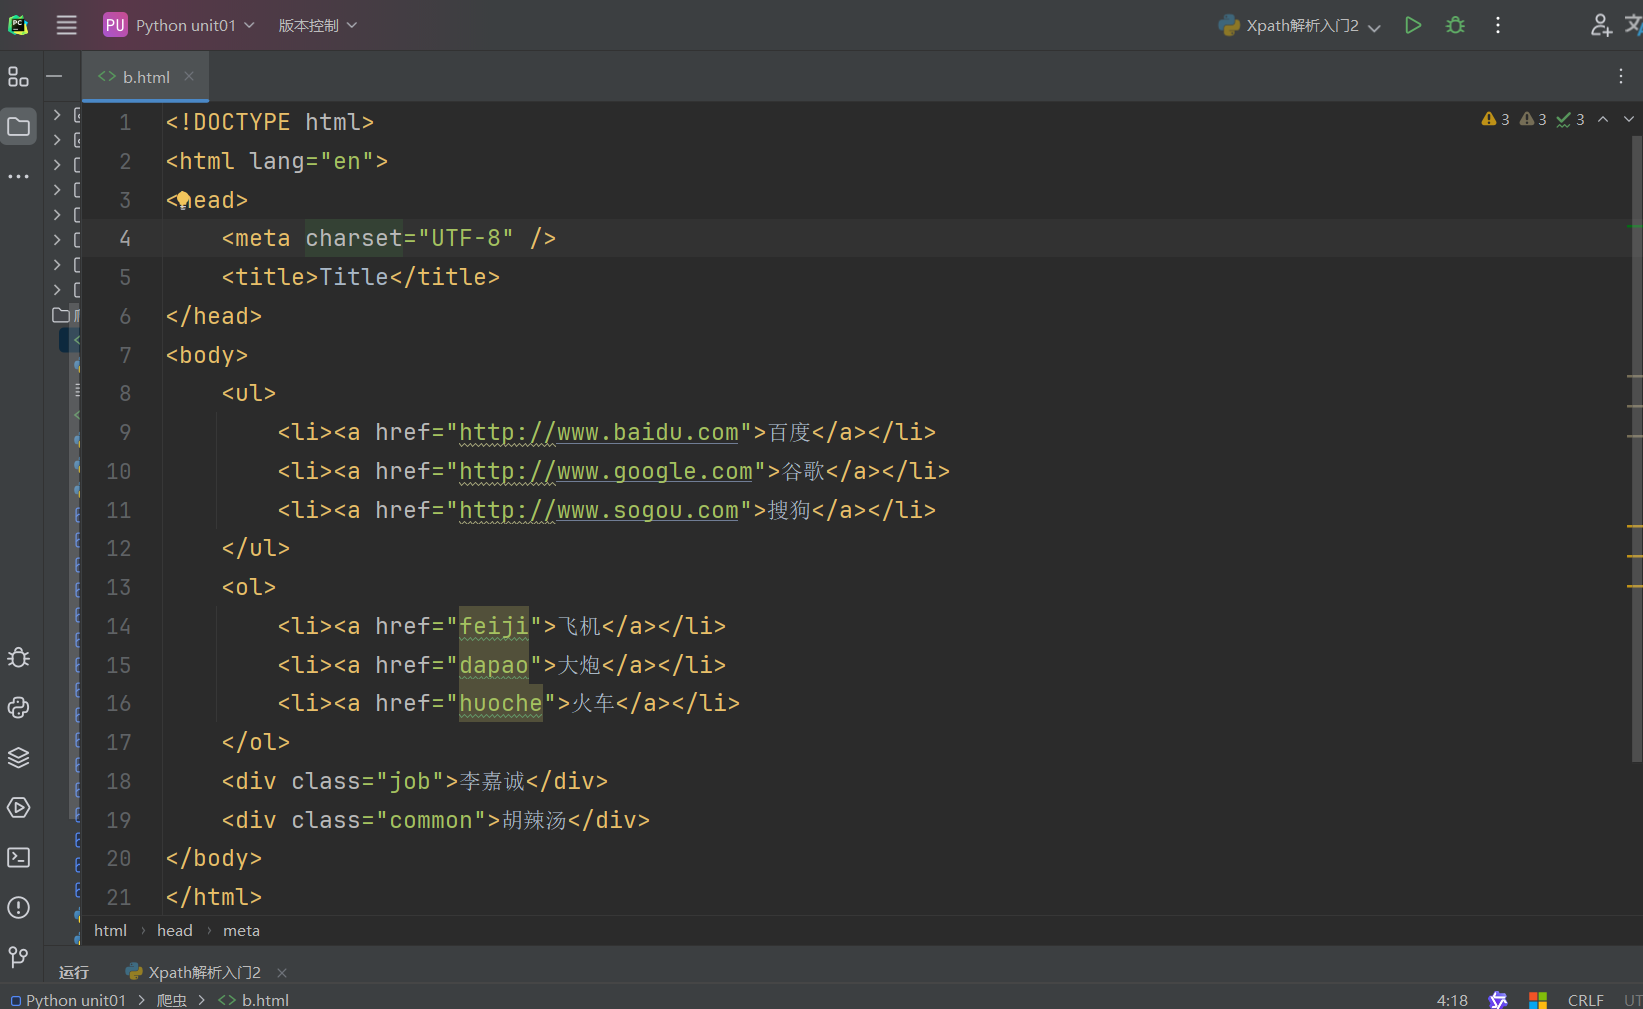The width and height of the screenshot is (1643, 1009).
Task: Close the b.html editor tab
Action: tap(189, 76)
